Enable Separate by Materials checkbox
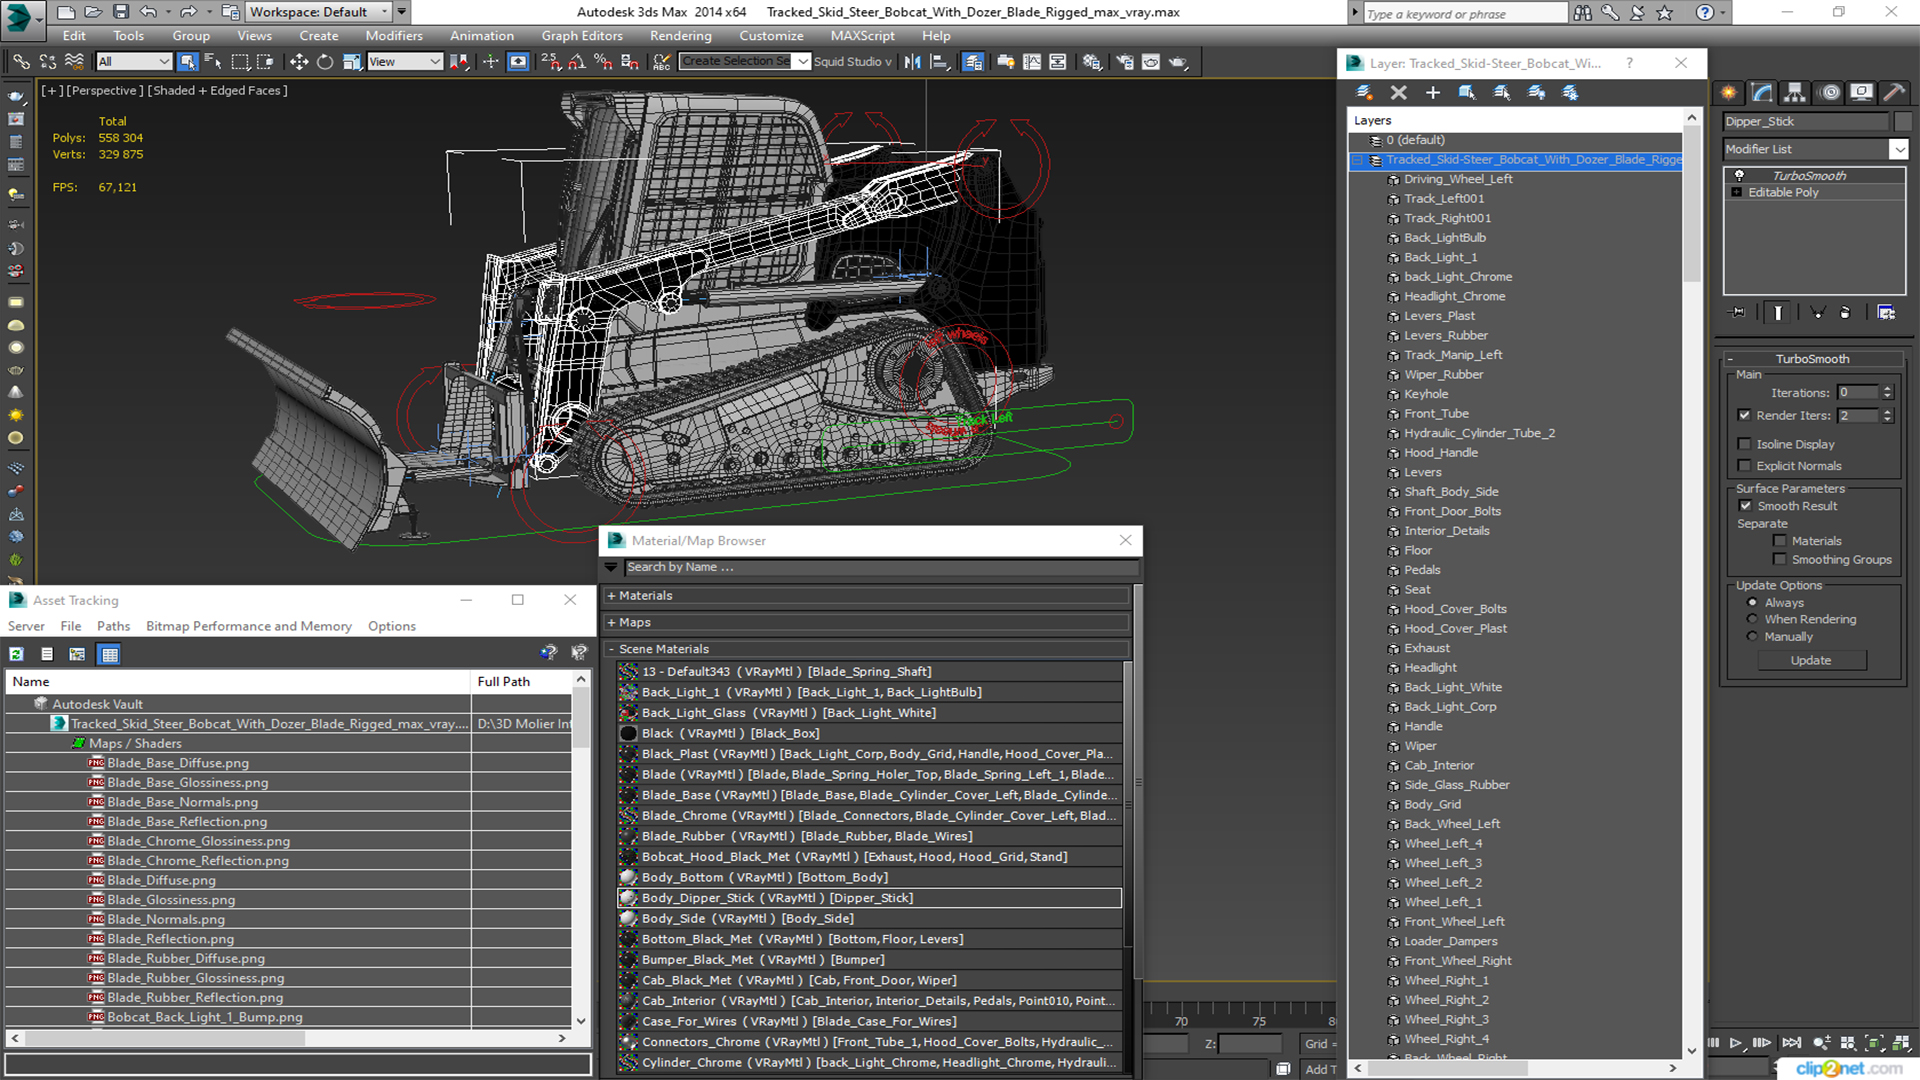Image resolution: width=1920 pixels, height=1080 pixels. pos(1779,541)
